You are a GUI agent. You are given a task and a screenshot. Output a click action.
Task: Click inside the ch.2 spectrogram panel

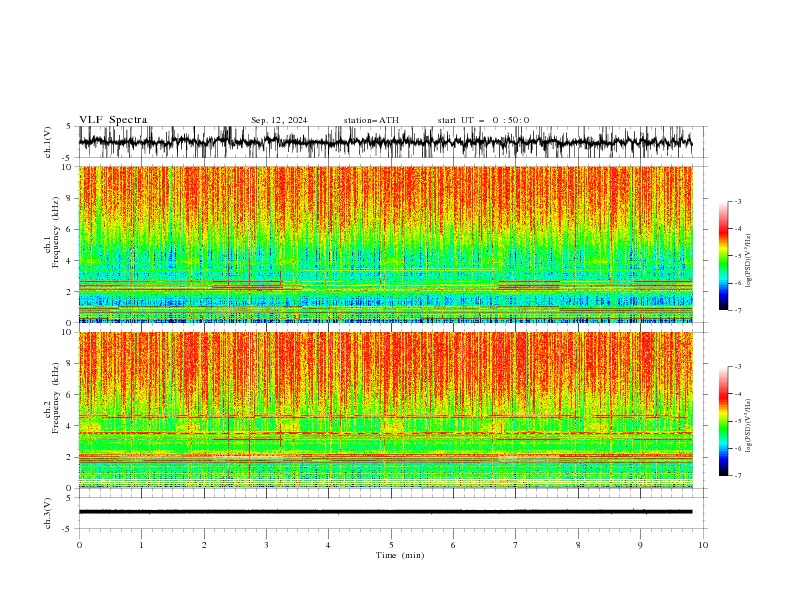[x=385, y=410]
